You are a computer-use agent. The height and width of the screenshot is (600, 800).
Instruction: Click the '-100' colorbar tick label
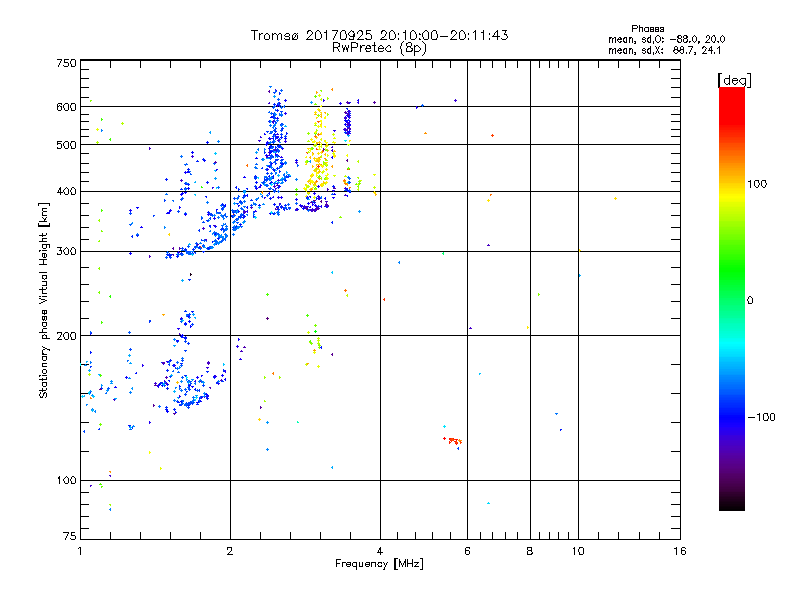click(761, 417)
